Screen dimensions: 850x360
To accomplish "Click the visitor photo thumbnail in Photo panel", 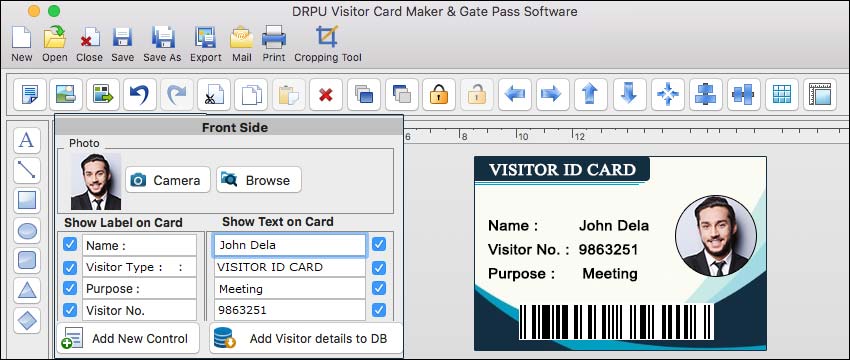I will (x=96, y=182).
